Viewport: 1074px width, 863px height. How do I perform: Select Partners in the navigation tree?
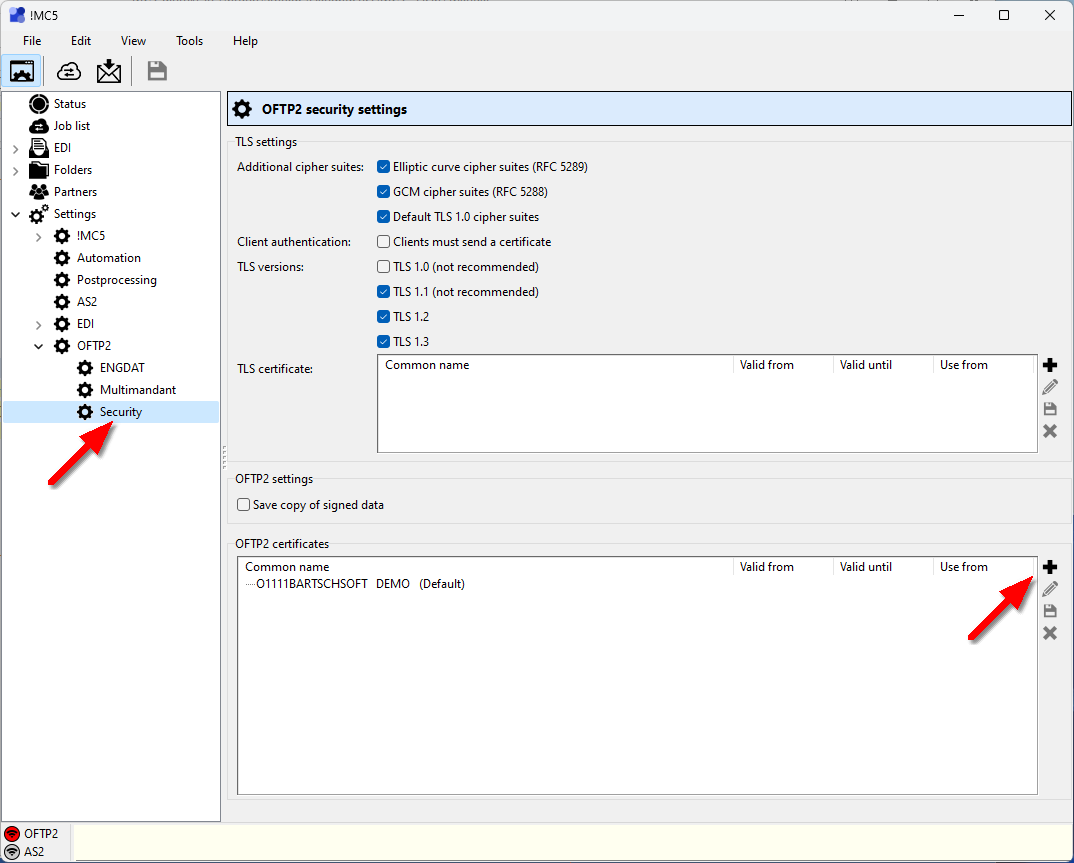point(75,192)
